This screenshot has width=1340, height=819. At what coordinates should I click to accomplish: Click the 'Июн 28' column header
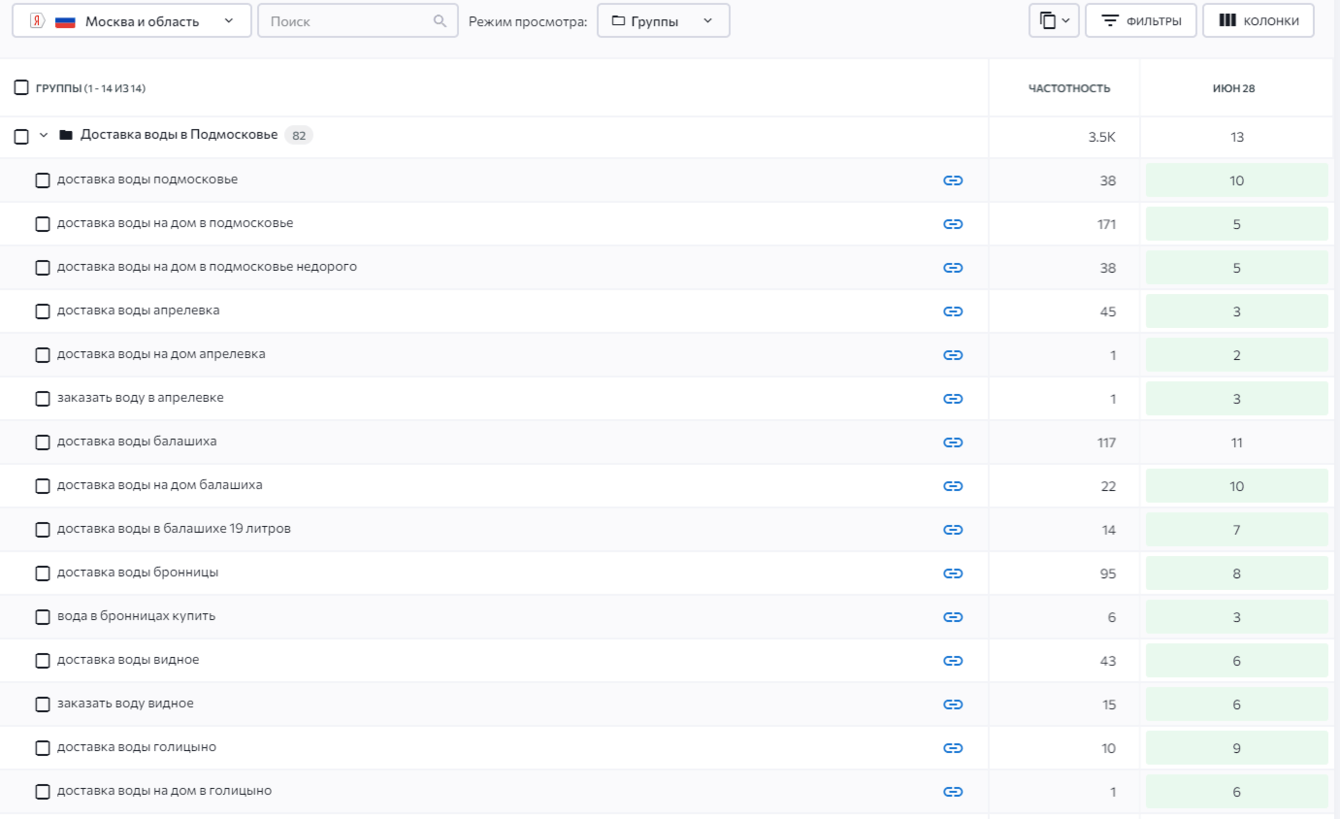click(1233, 88)
